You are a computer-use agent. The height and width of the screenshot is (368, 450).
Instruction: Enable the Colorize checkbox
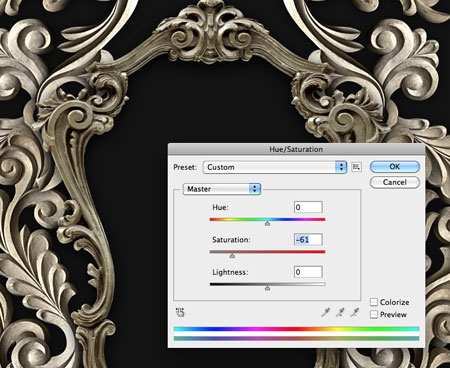click(x=374, y=302)
